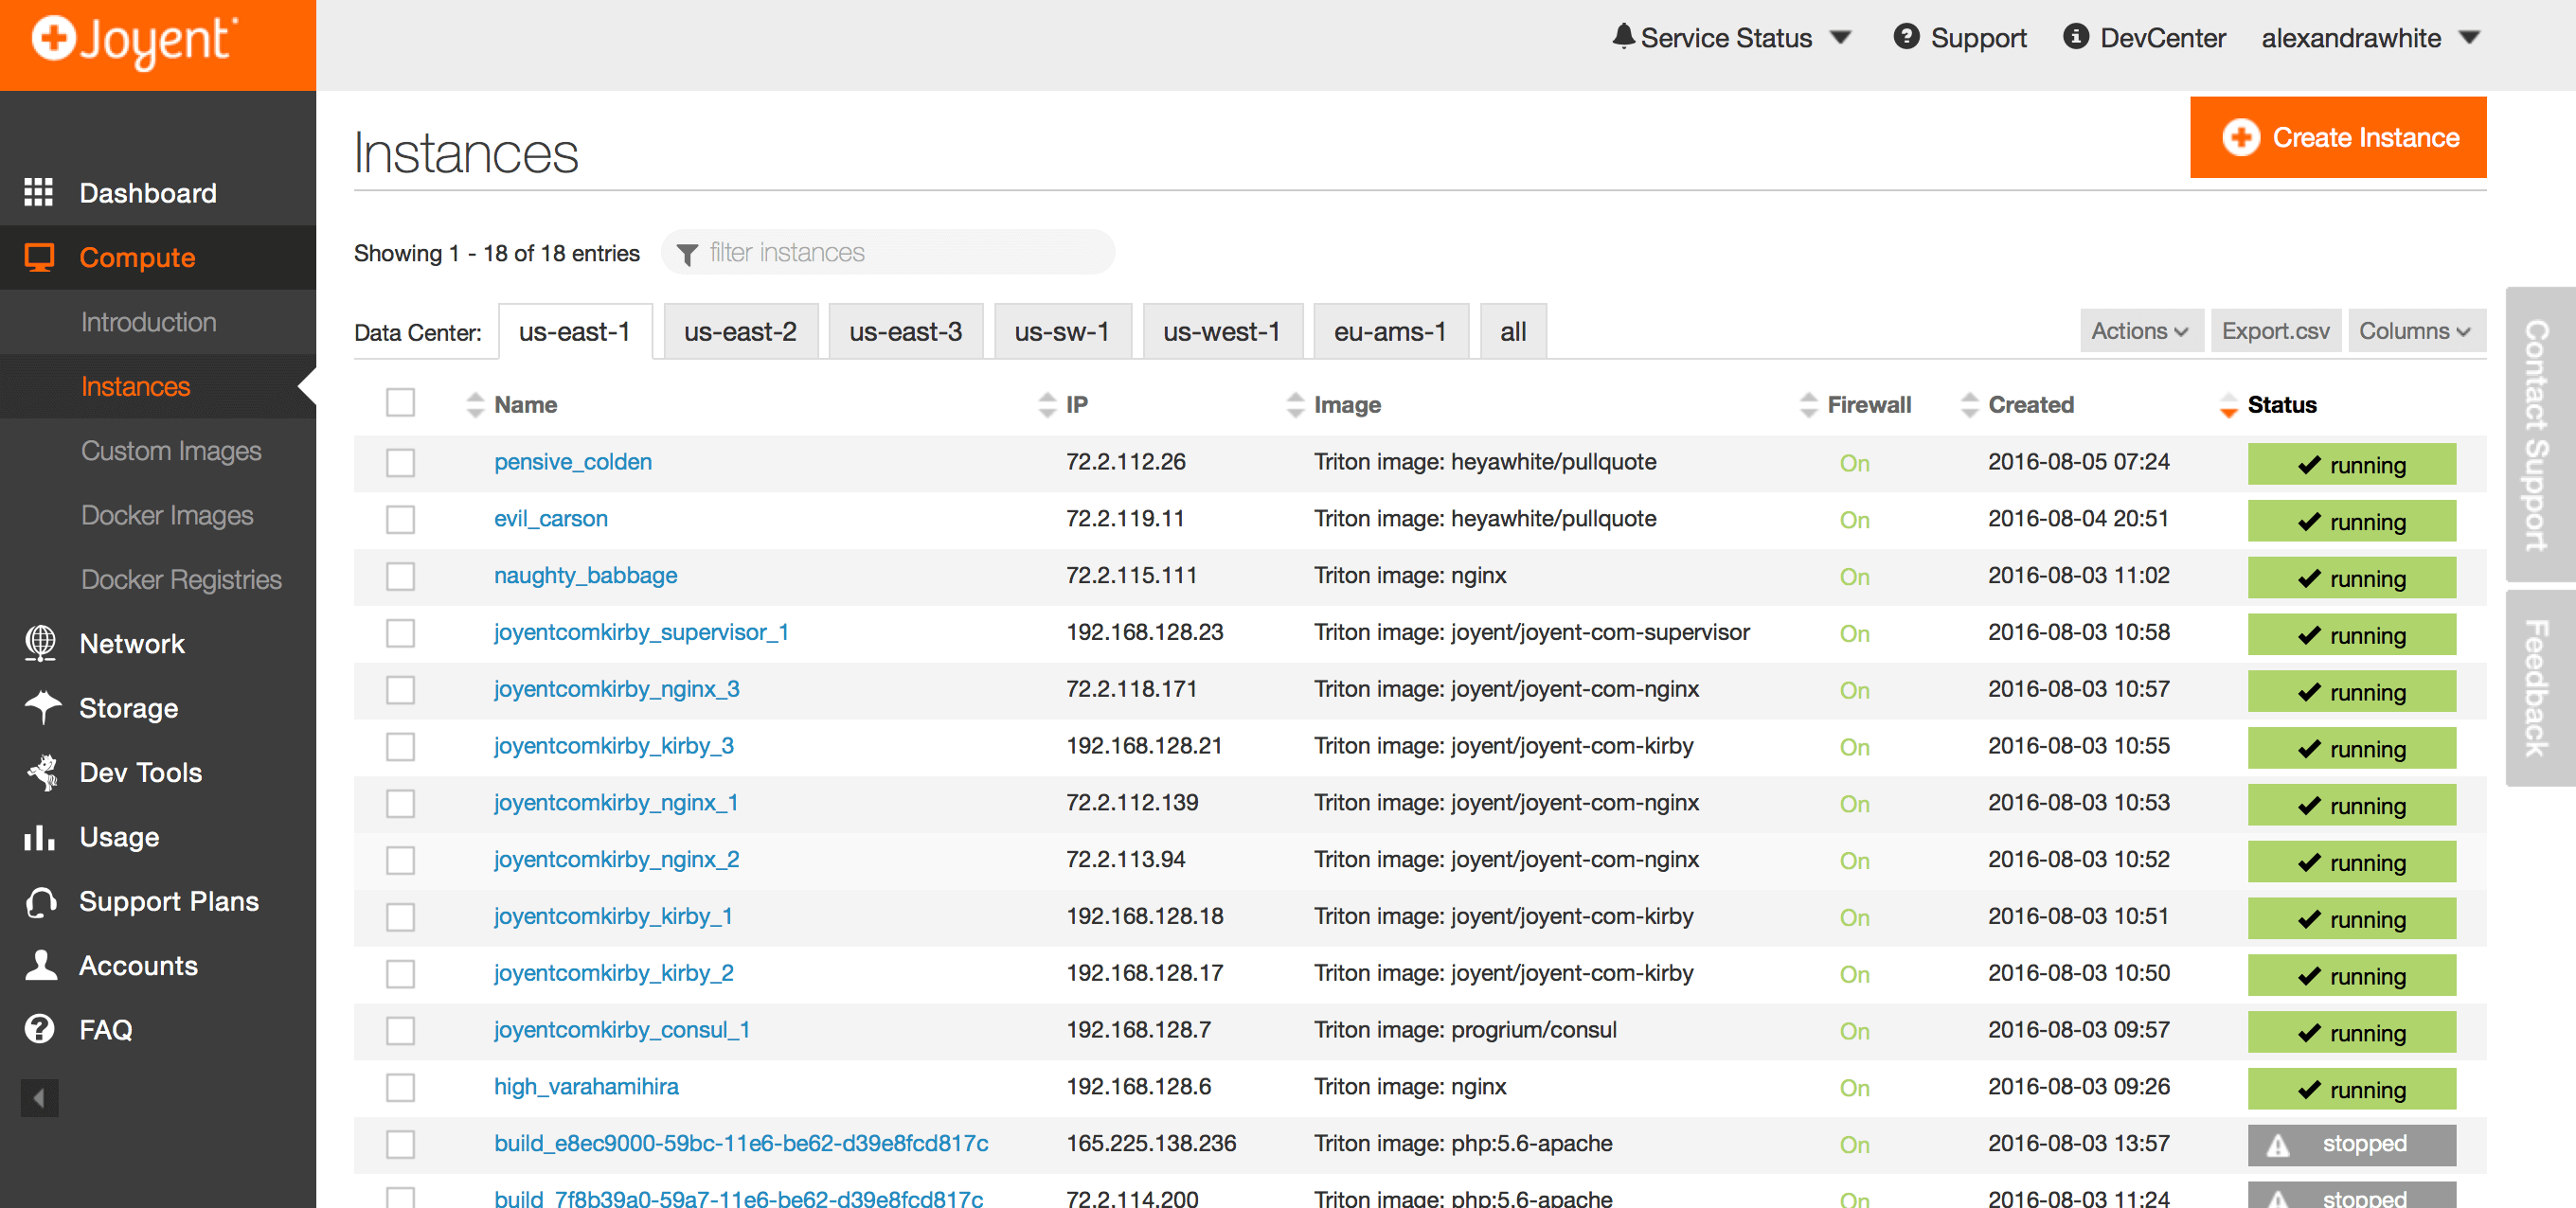Open Usage via bar chart icon
Viewport: 2576px width, 1208px height.
[x=39, y=837]
